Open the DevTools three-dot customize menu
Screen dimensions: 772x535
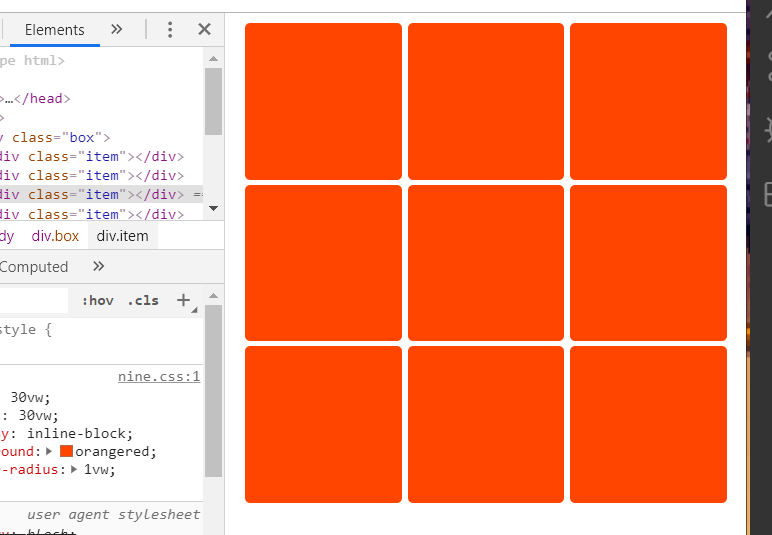(x=170, y=30)
